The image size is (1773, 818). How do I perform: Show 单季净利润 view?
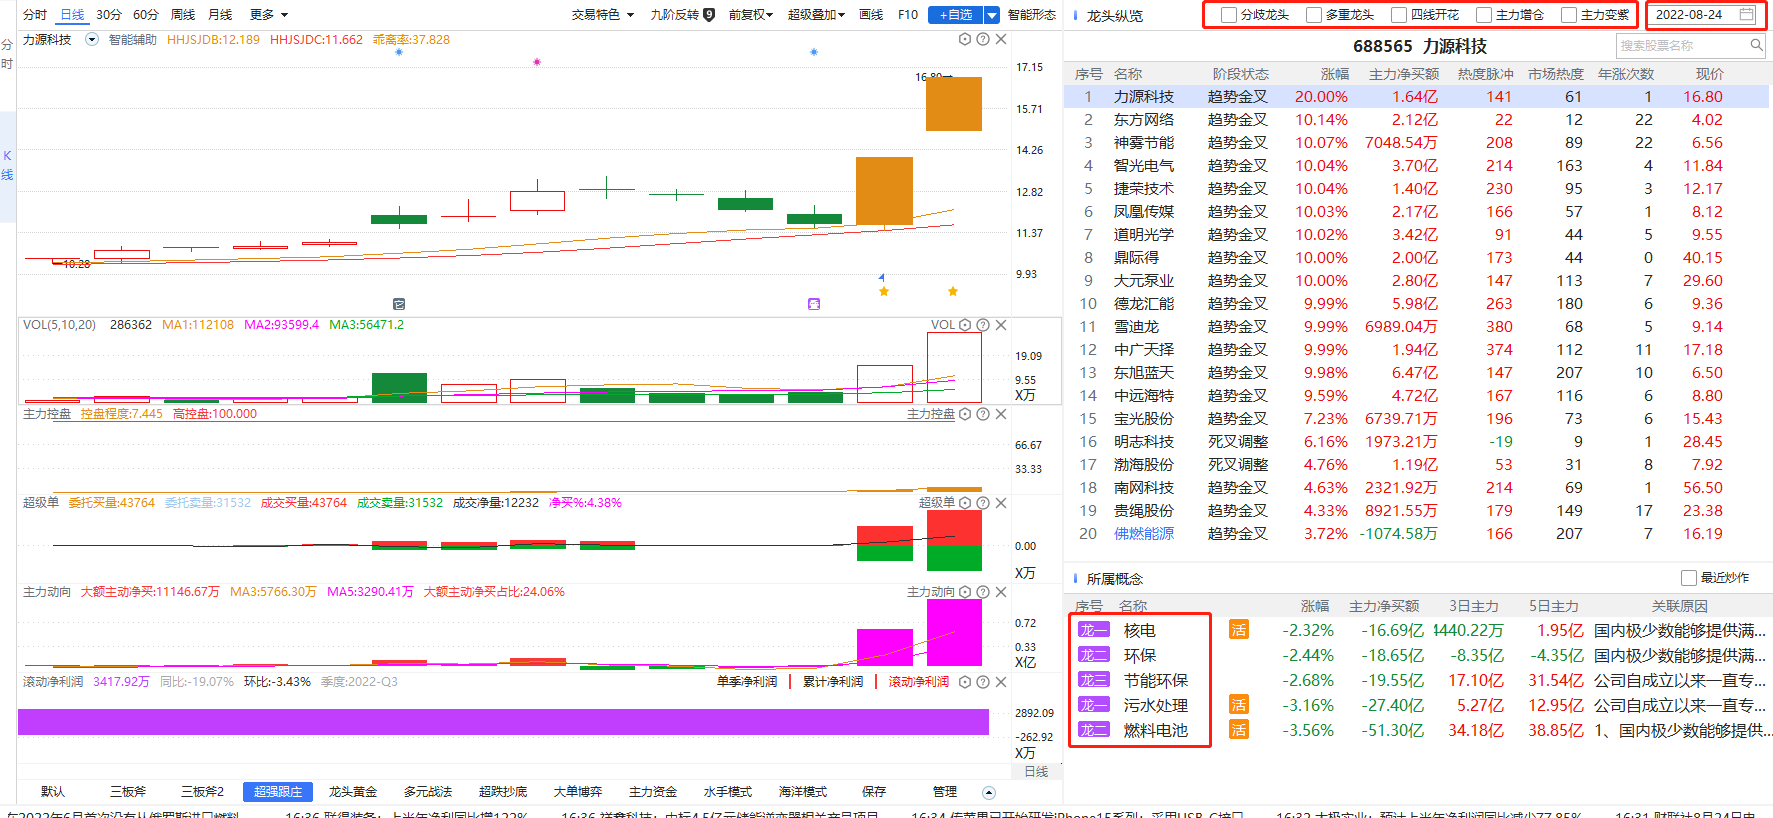click(x=747, y=682)
